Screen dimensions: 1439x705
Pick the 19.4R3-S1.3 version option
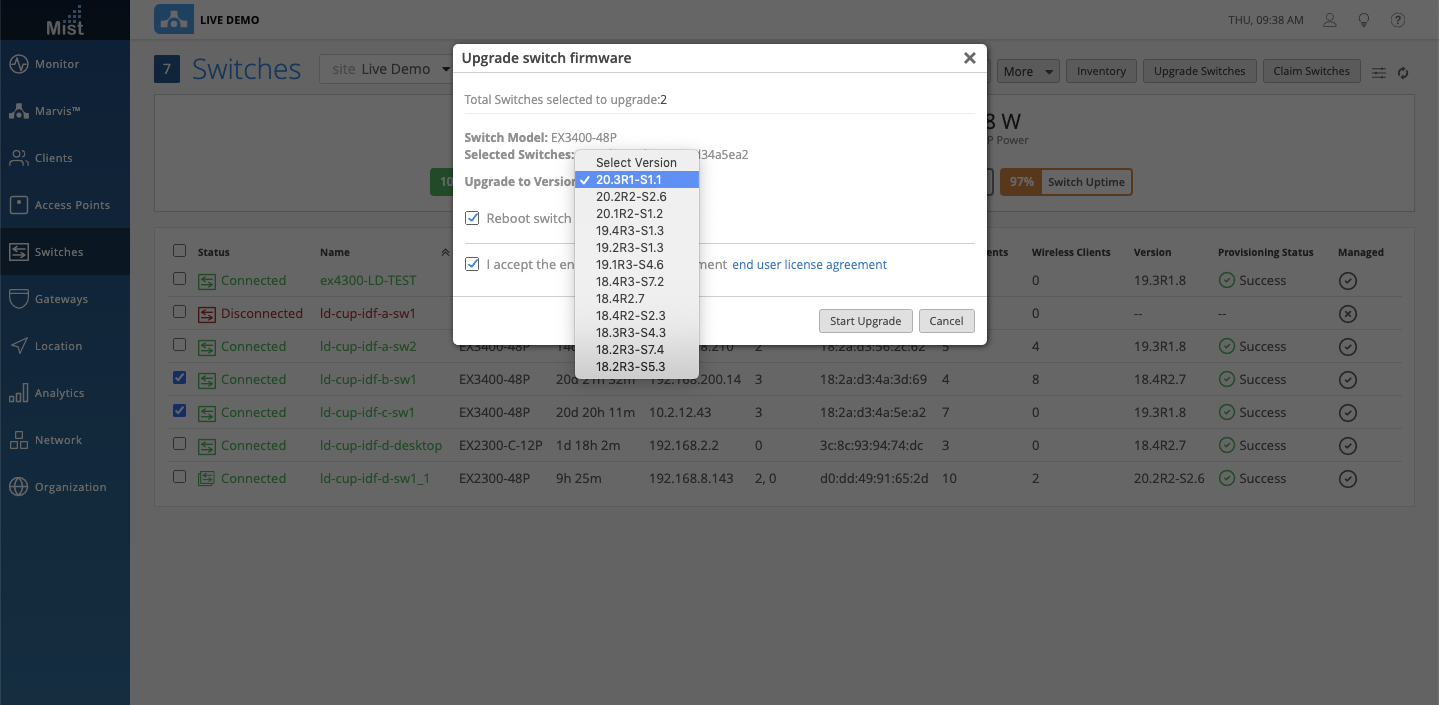click(629, 231)
